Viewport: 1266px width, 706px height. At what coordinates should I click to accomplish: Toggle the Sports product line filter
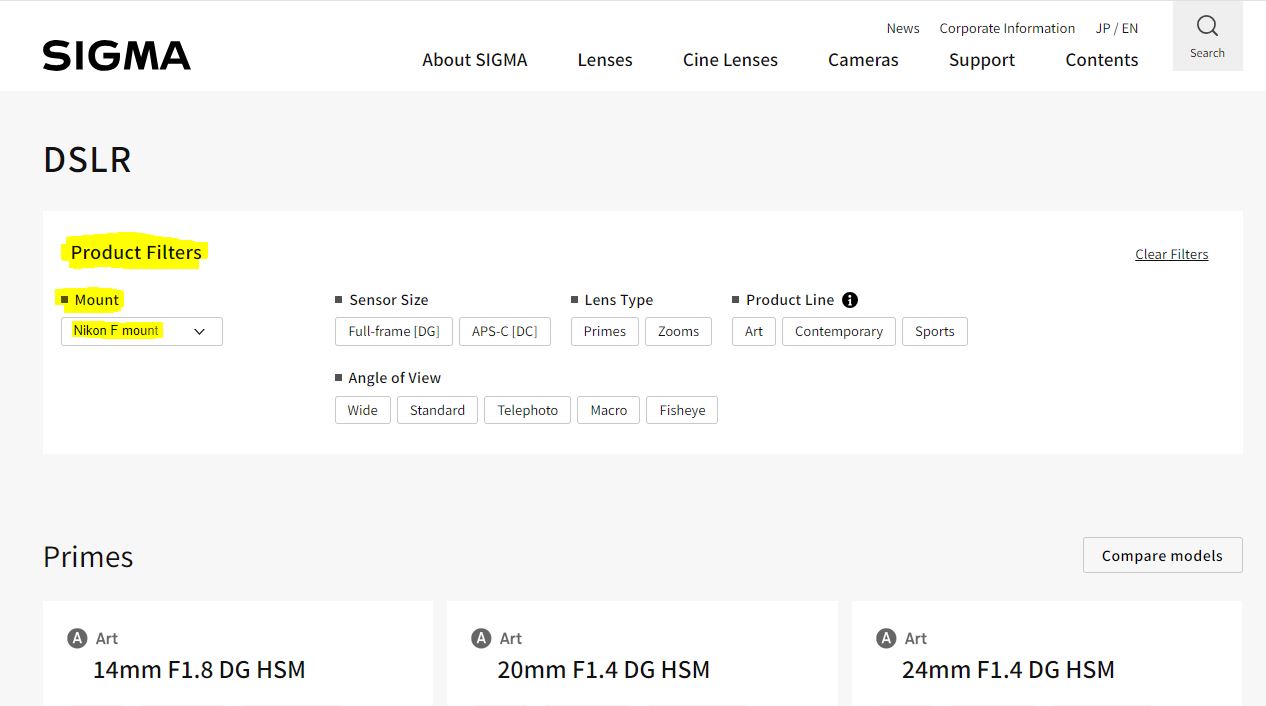(935, 331)
